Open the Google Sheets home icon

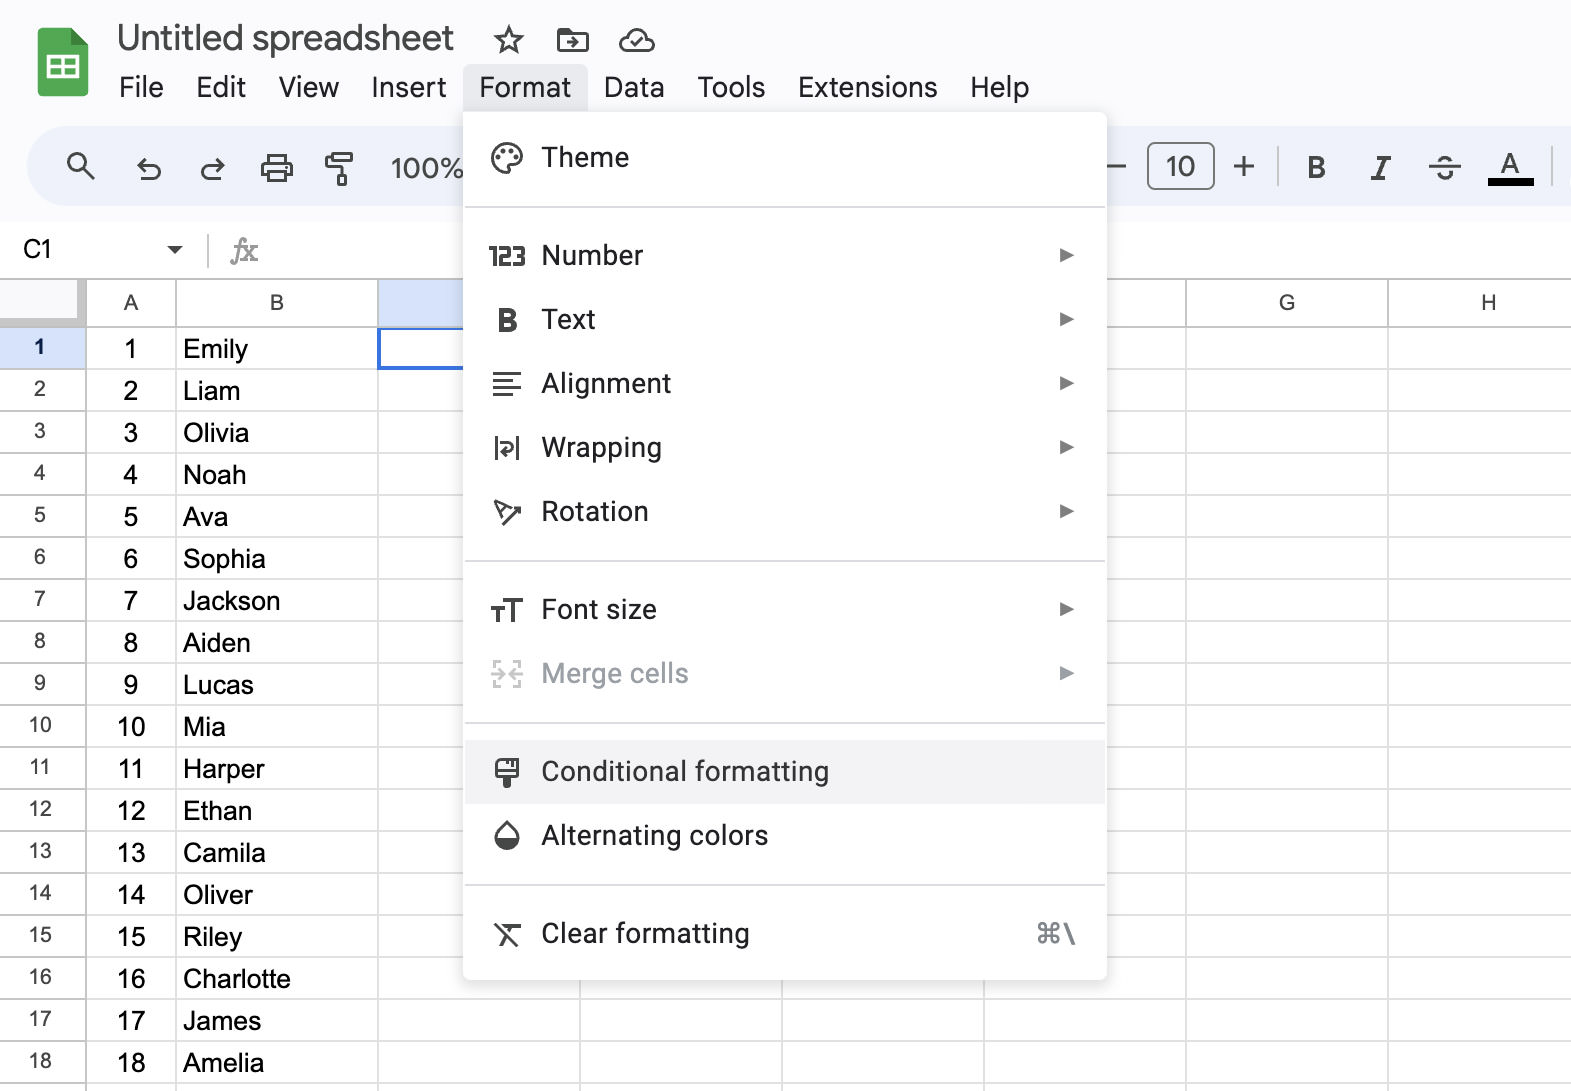[63, 63]
